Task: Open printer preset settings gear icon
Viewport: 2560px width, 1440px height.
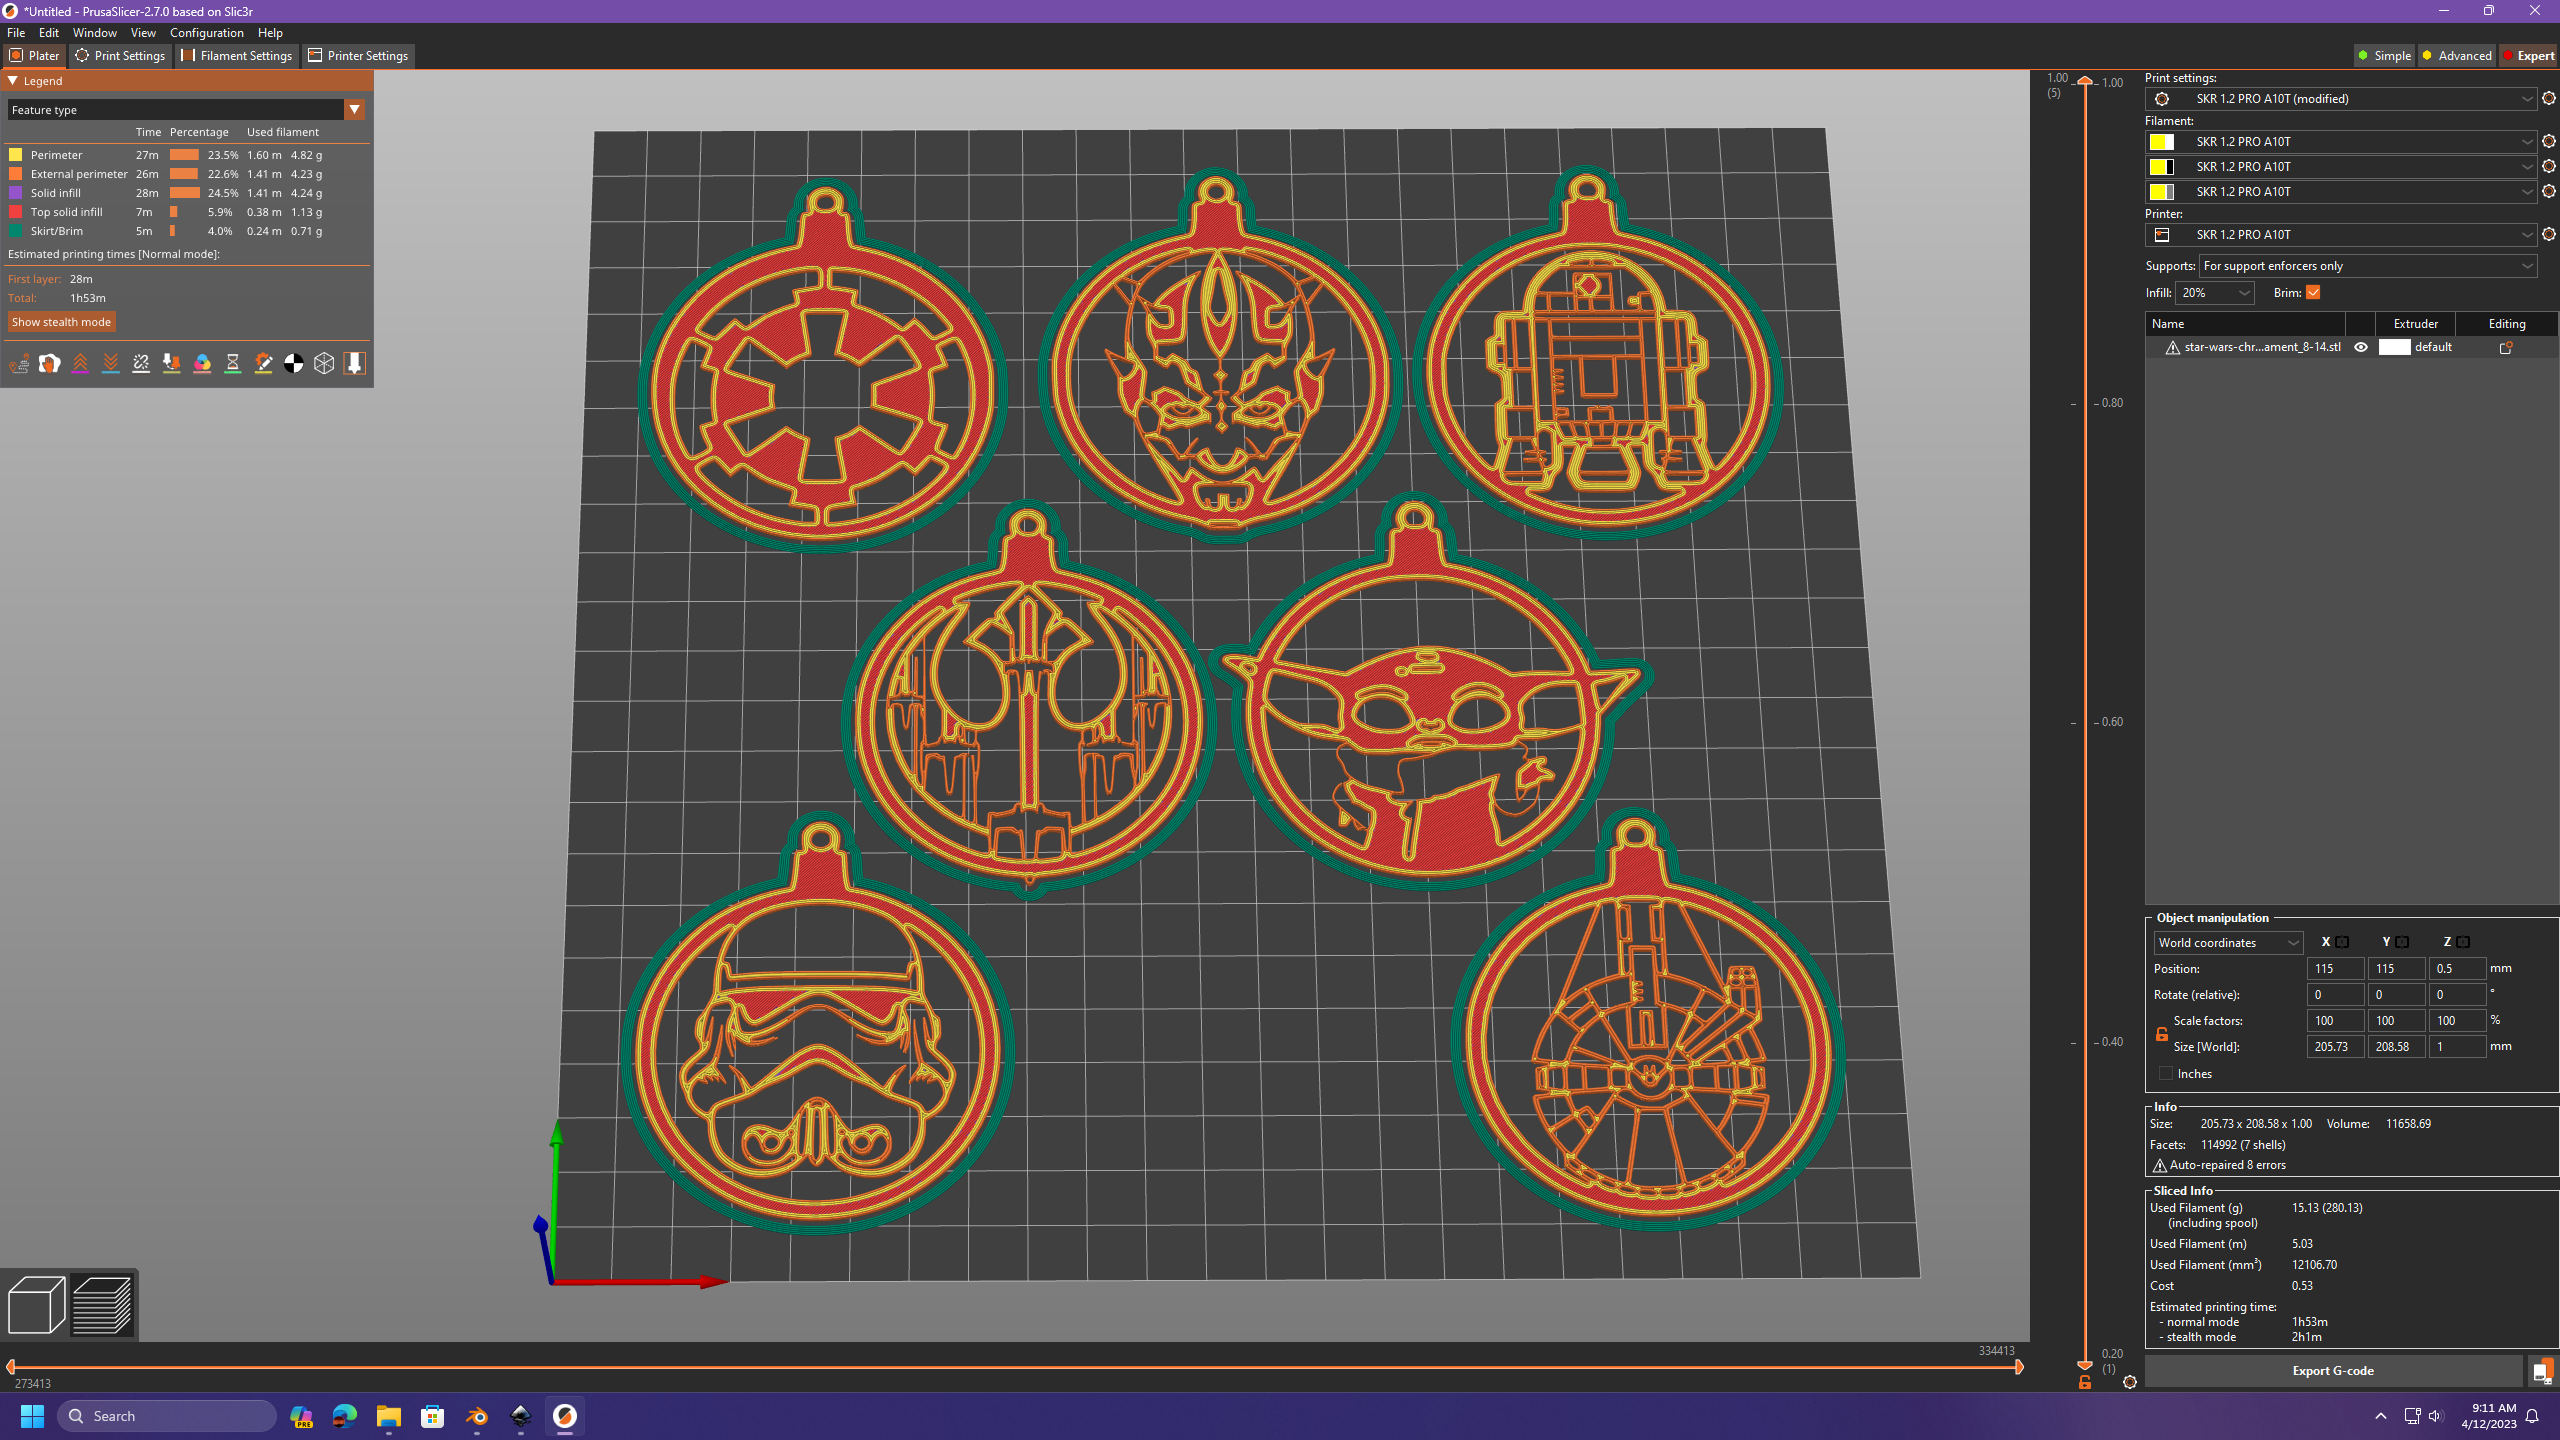Action: tap(2549, 234)
